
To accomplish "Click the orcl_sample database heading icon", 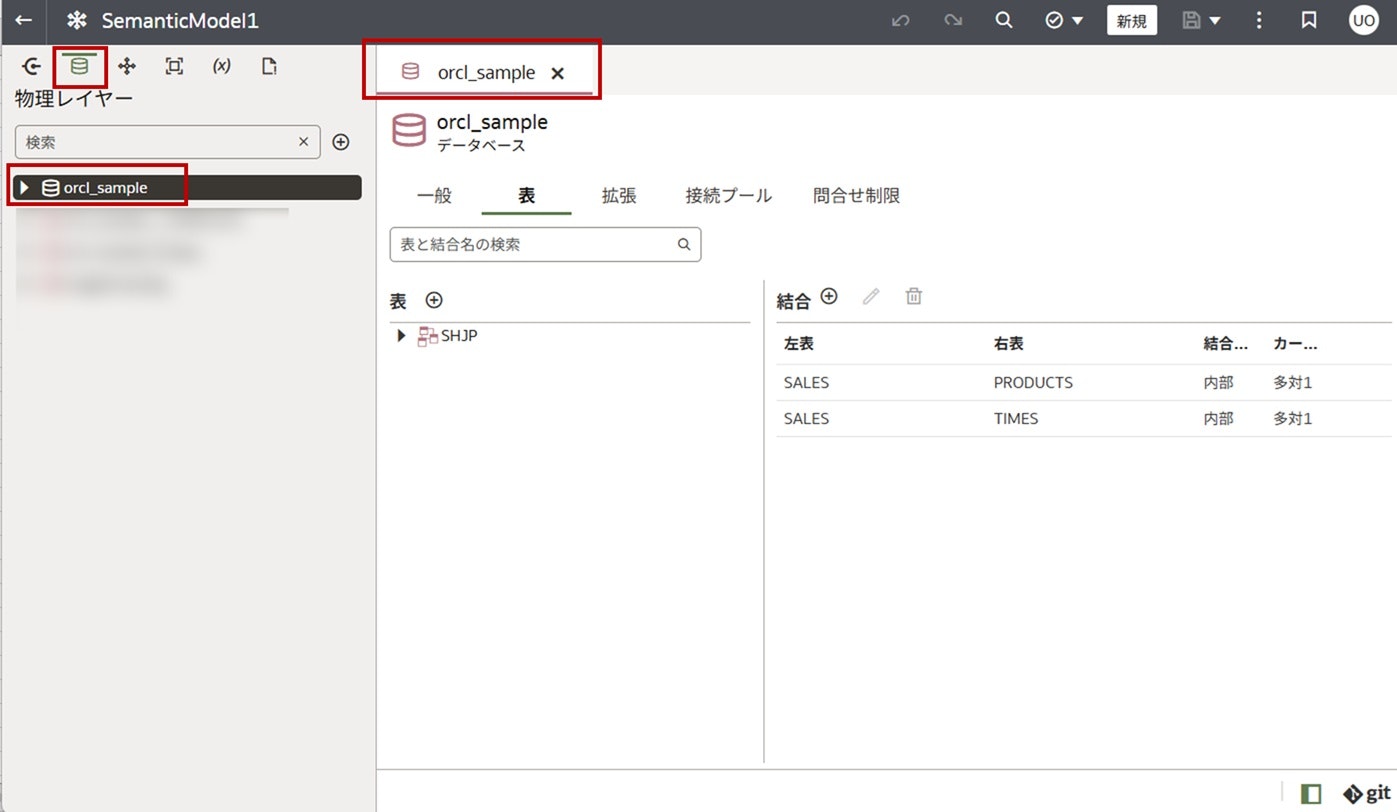I will coord(409,131).
